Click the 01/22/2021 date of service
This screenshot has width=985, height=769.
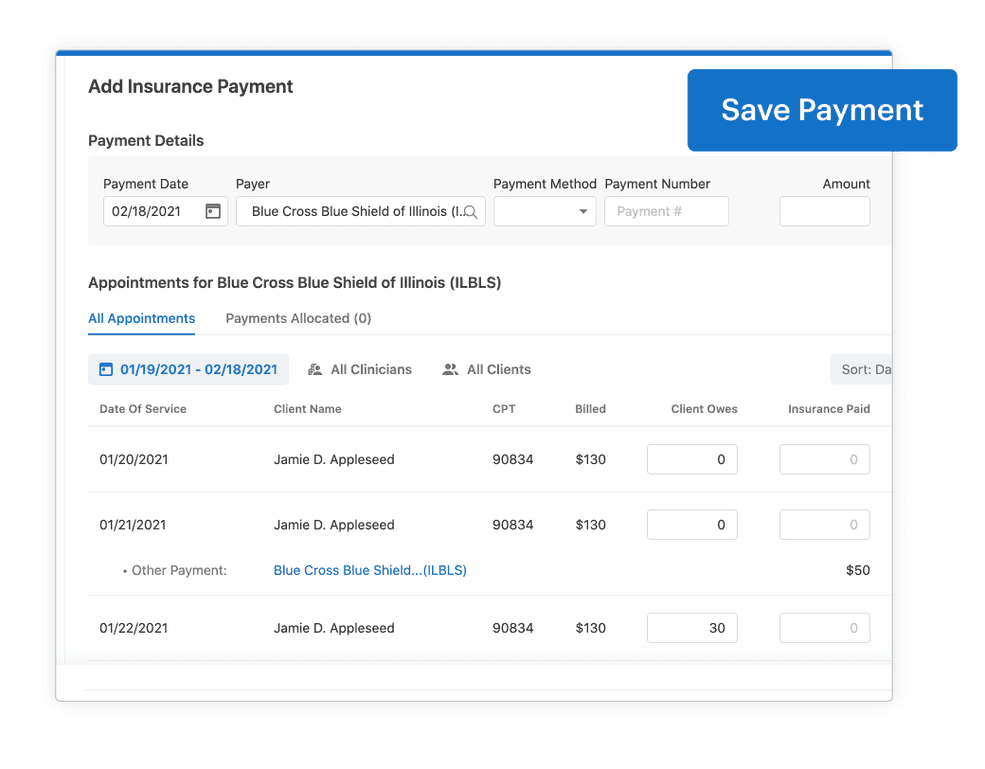pyautogui.click(x=134, y=628)
